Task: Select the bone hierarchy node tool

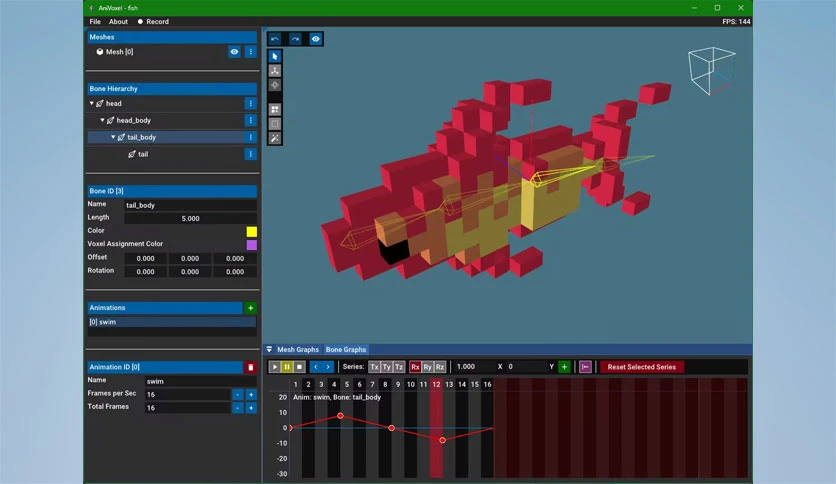Action: (x=275, y=71)
